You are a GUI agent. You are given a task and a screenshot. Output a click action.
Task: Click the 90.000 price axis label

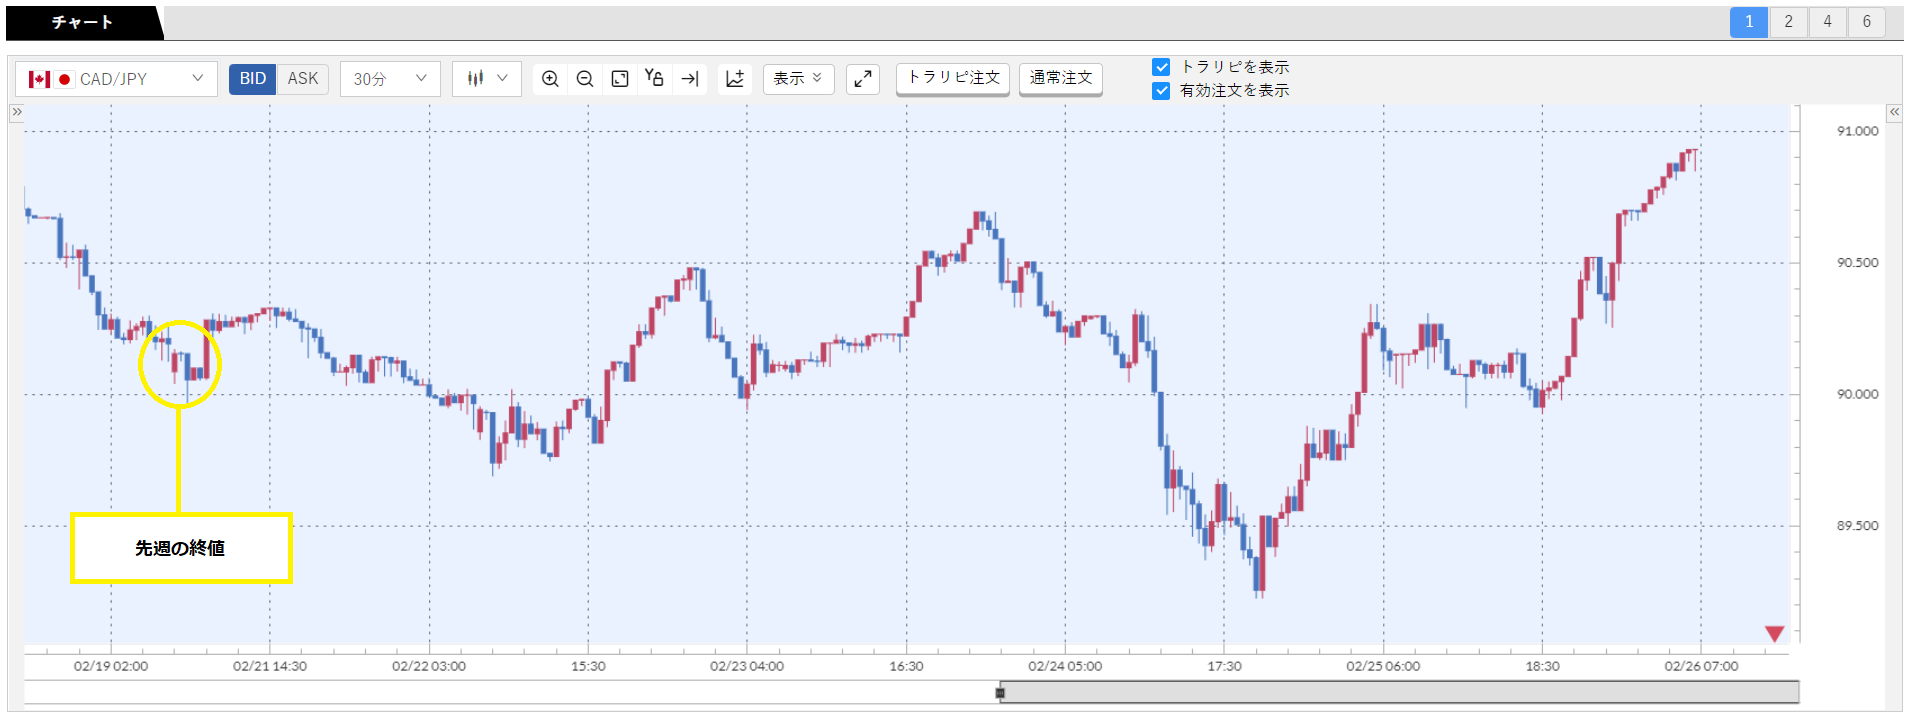(1857, 394)
